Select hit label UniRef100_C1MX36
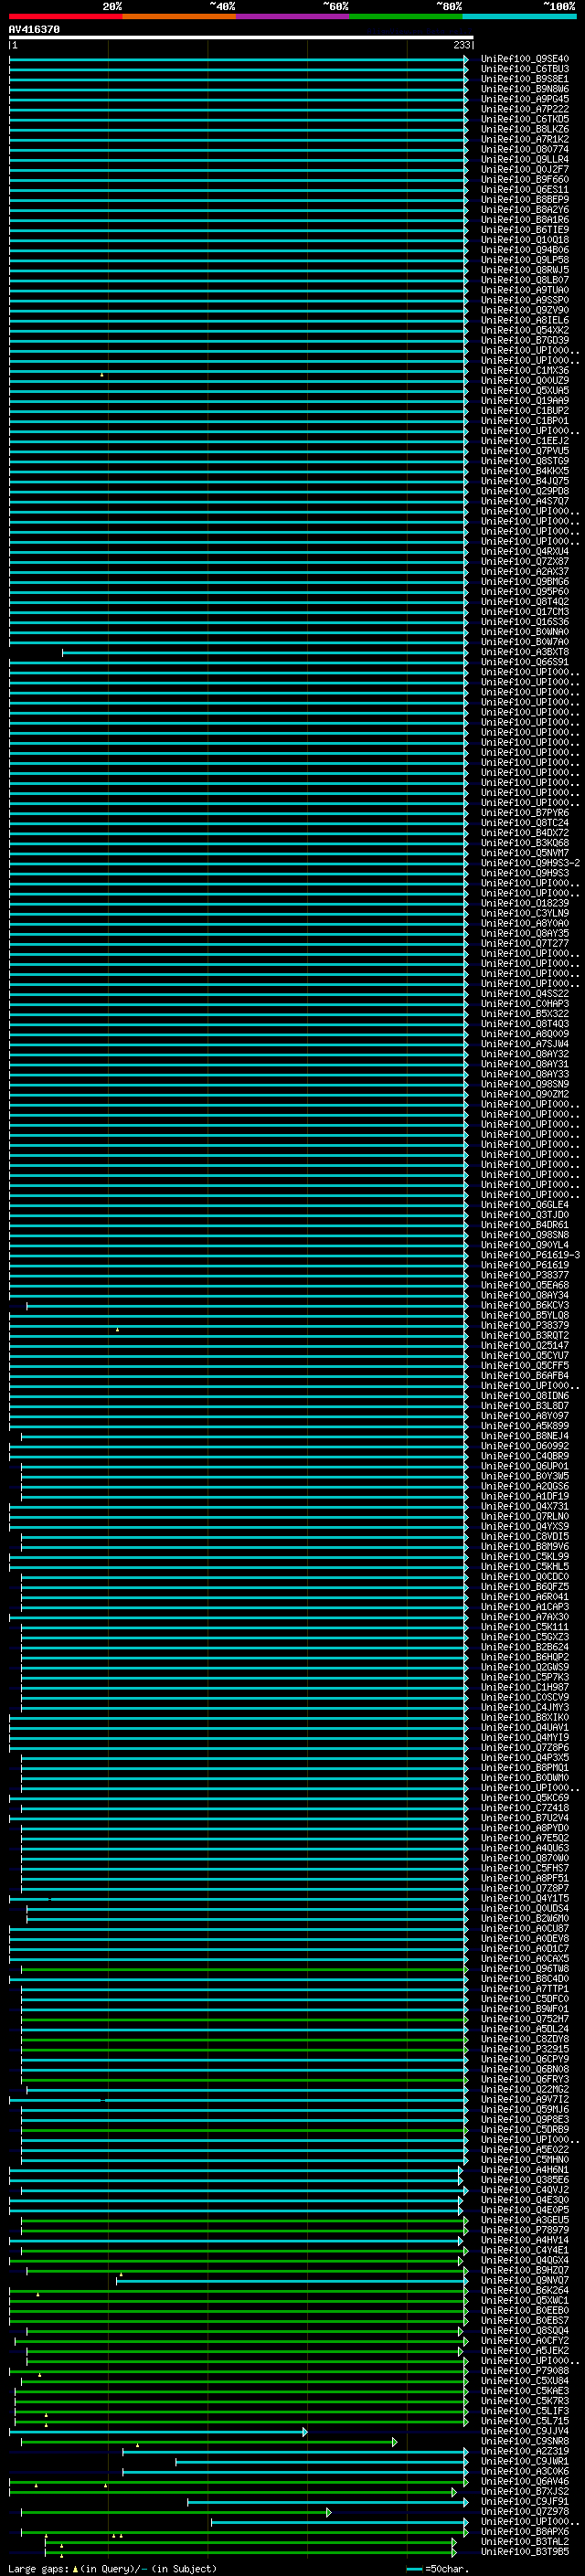Viewport: 585px width, 2576px height. (525, 371)
